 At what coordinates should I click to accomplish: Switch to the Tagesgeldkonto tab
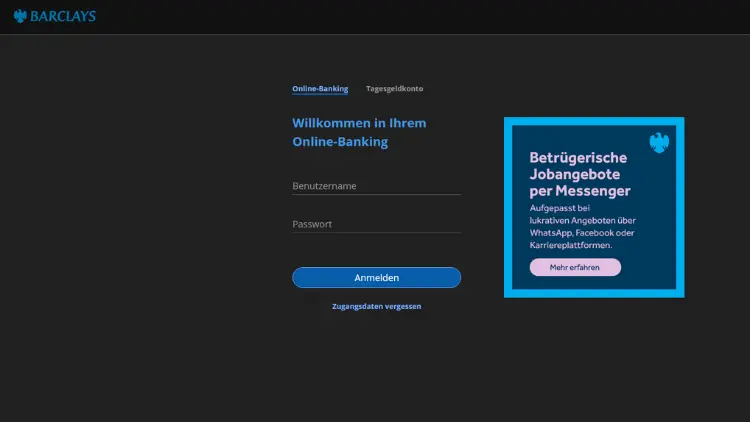click(x=394, y=89)
